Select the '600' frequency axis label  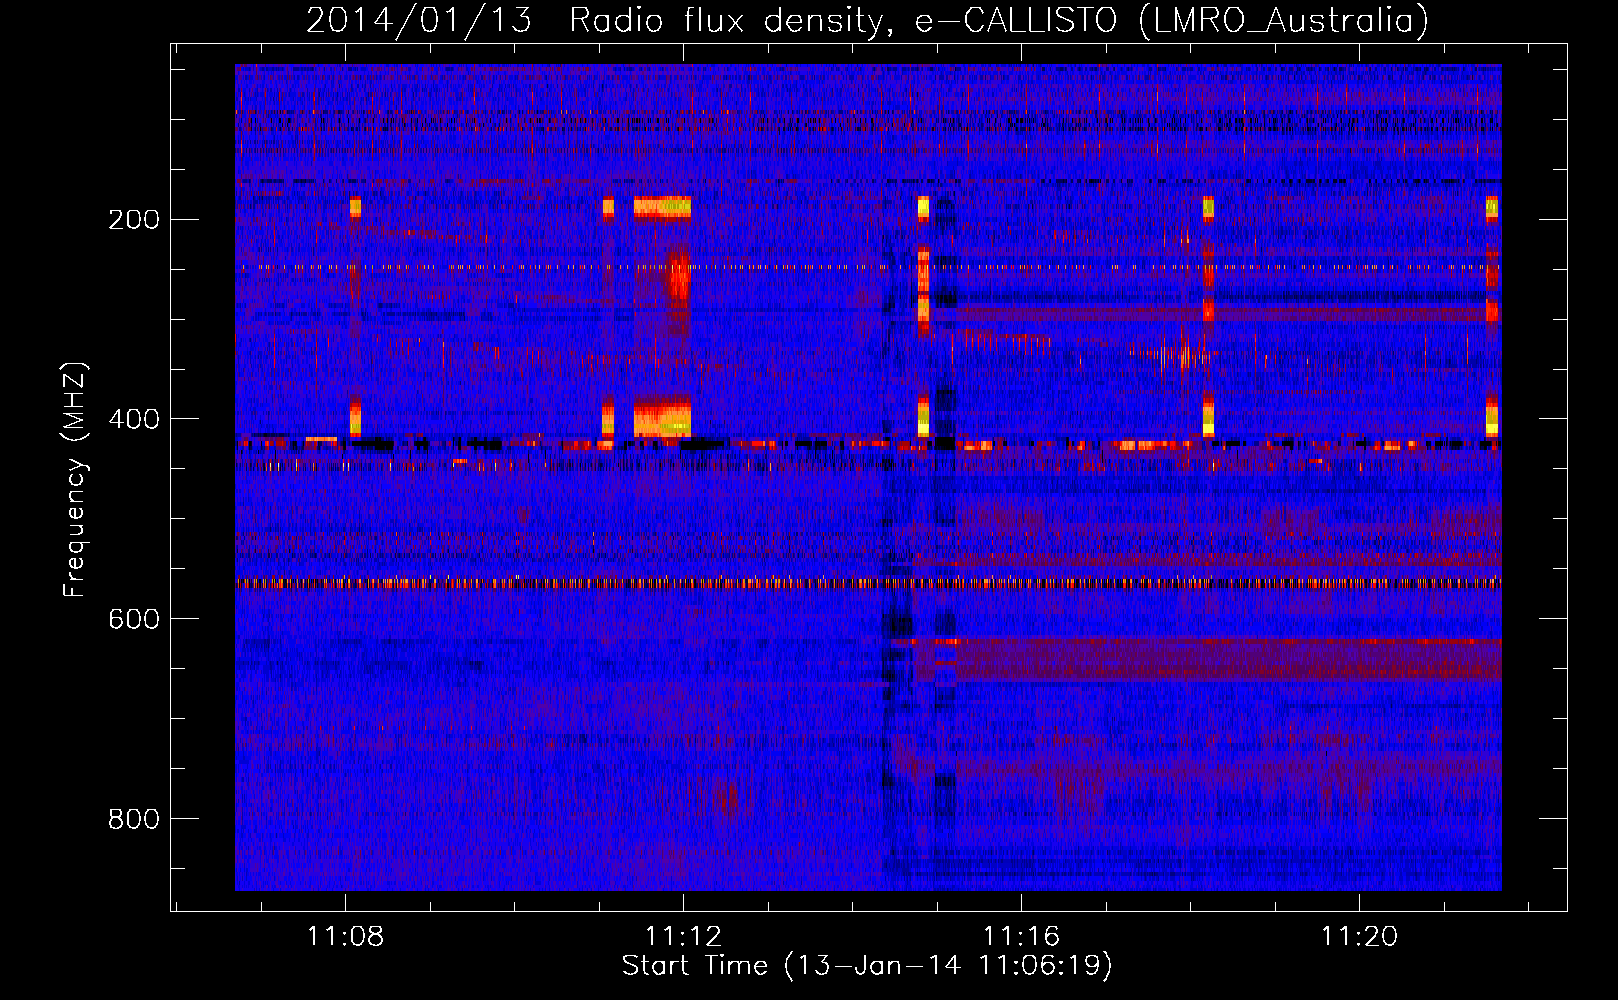point(134,619)
